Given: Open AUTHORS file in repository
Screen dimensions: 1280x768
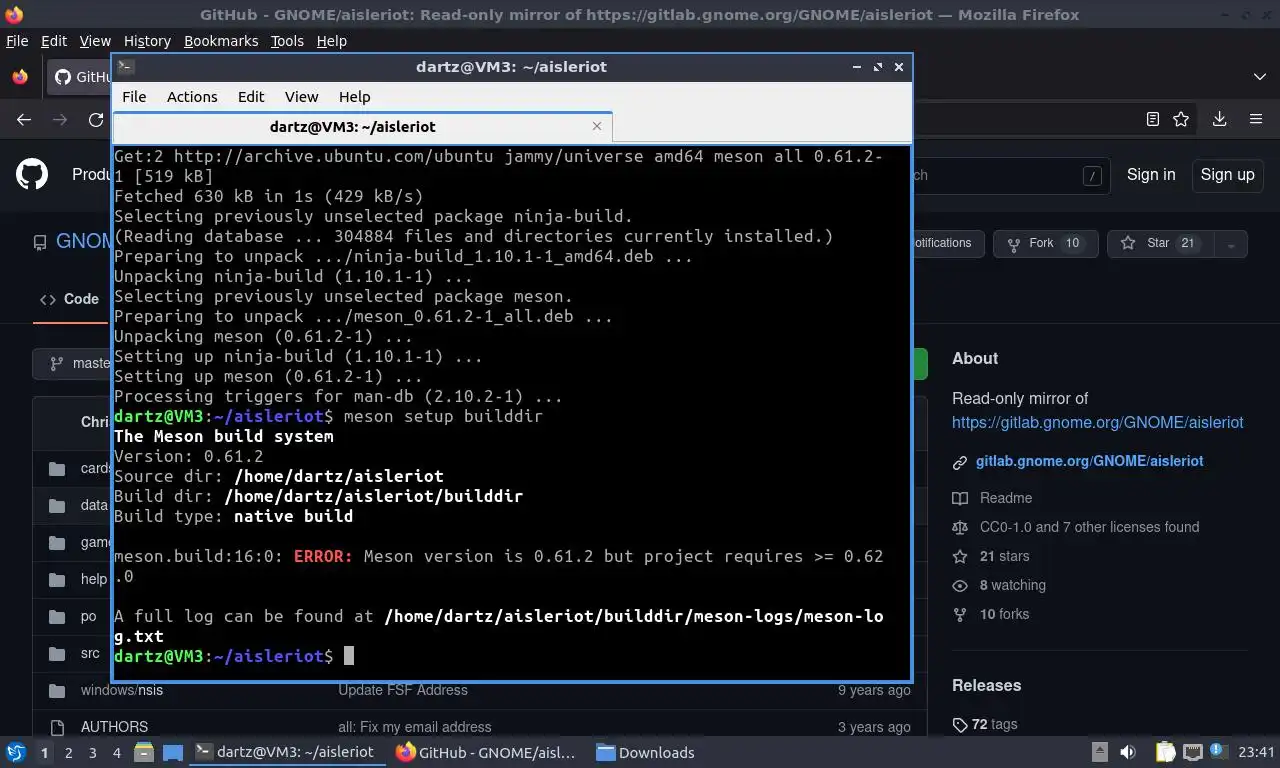Looking at the screenshot, I should tap(114, 727).
